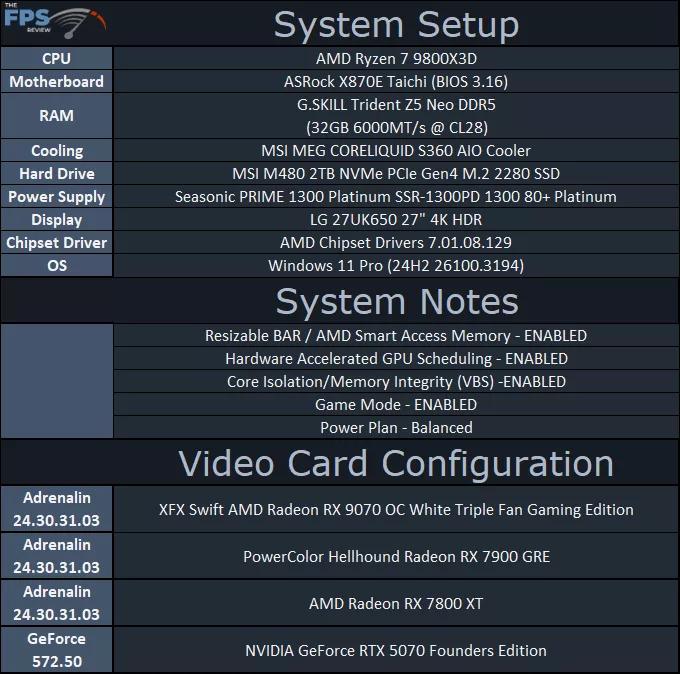Click the 'RAM' row label
This screenshot has height=674, width=680.
click(x=56, y=116)
